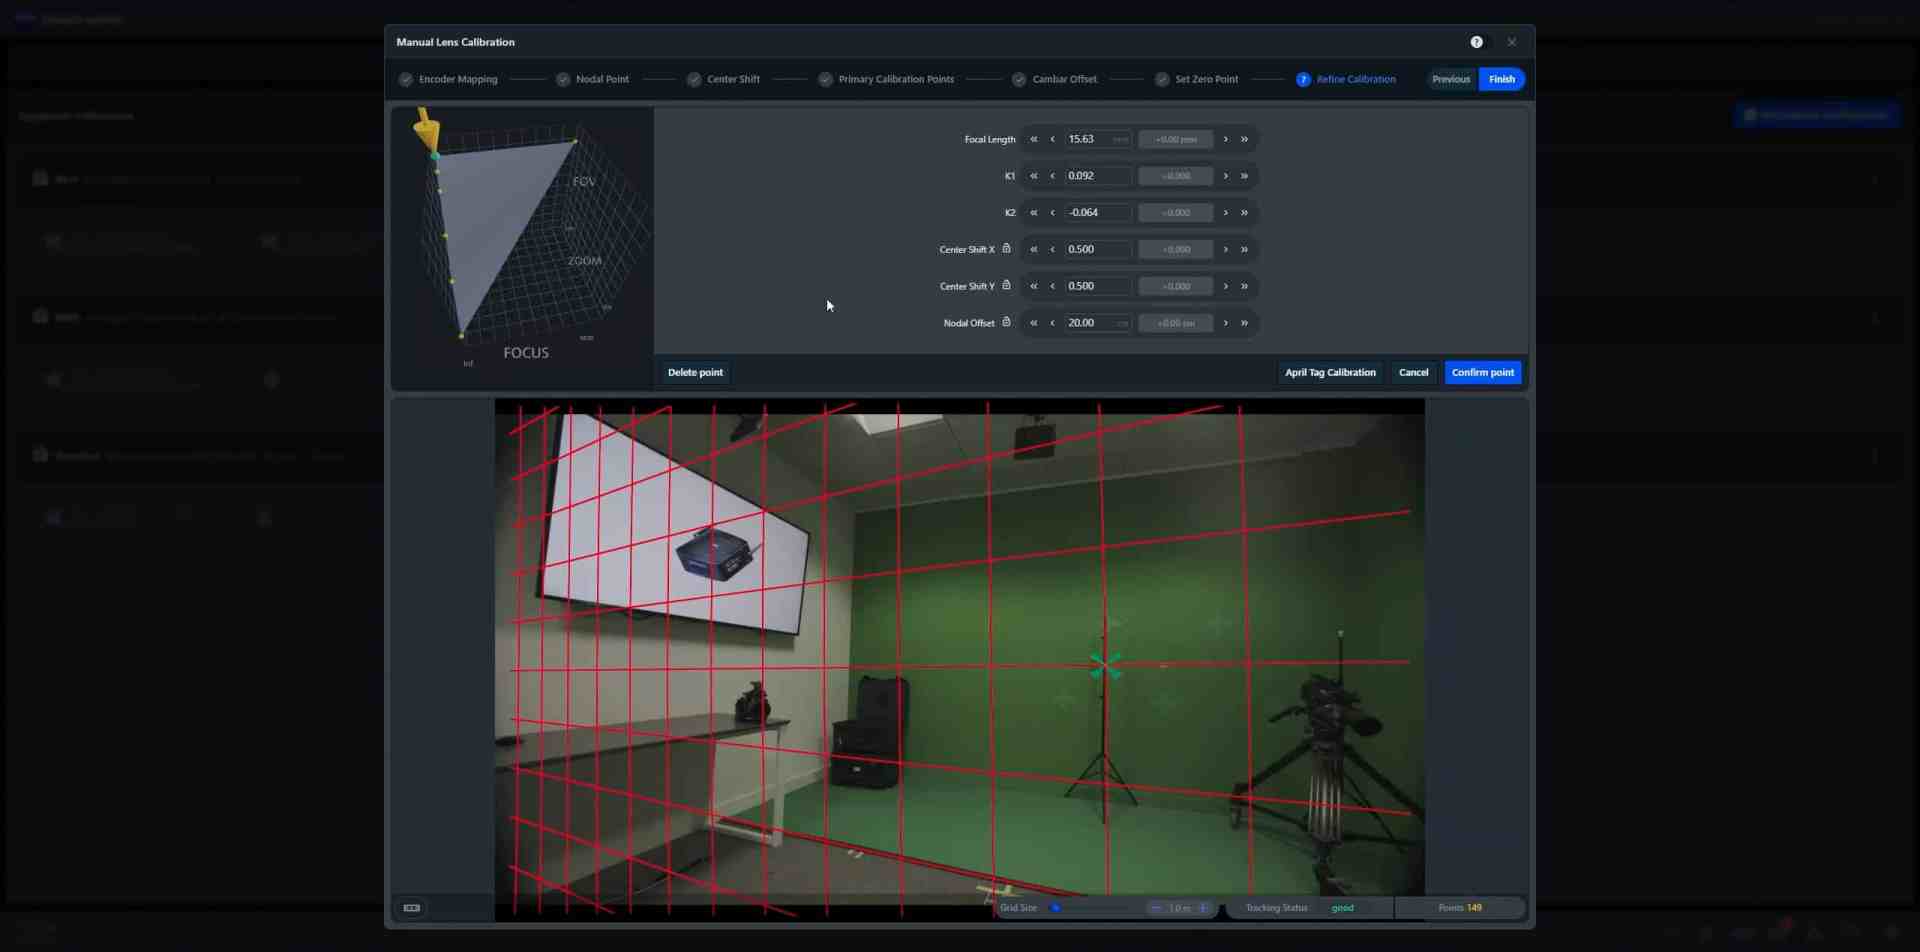Click the keyboard icon in the bottom-left bar

[x=410, y=907]
